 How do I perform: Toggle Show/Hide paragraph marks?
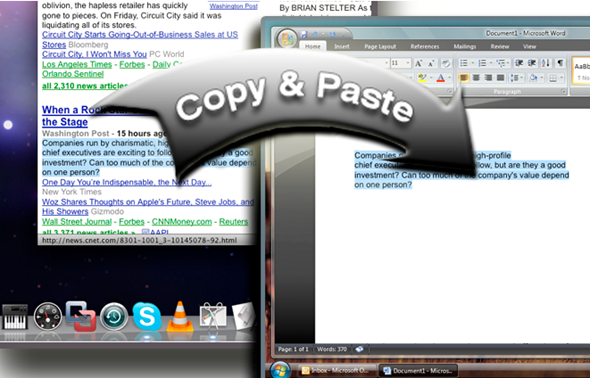pos(560,63)
